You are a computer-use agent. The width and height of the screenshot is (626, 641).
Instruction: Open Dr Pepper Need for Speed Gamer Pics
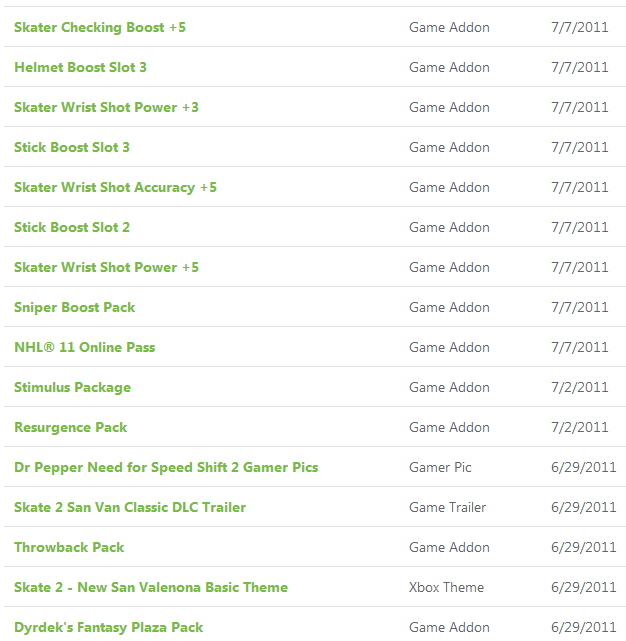tap(166, 468)
